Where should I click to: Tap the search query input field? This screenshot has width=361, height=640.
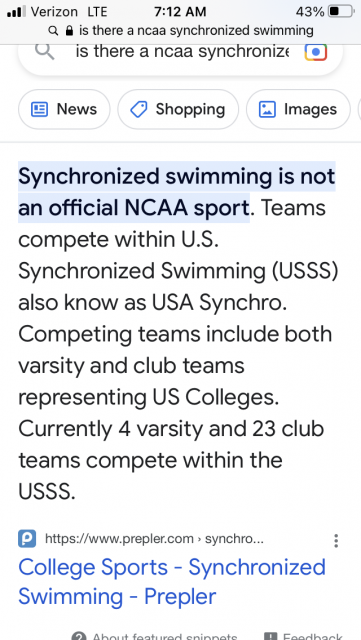(182, 52)
